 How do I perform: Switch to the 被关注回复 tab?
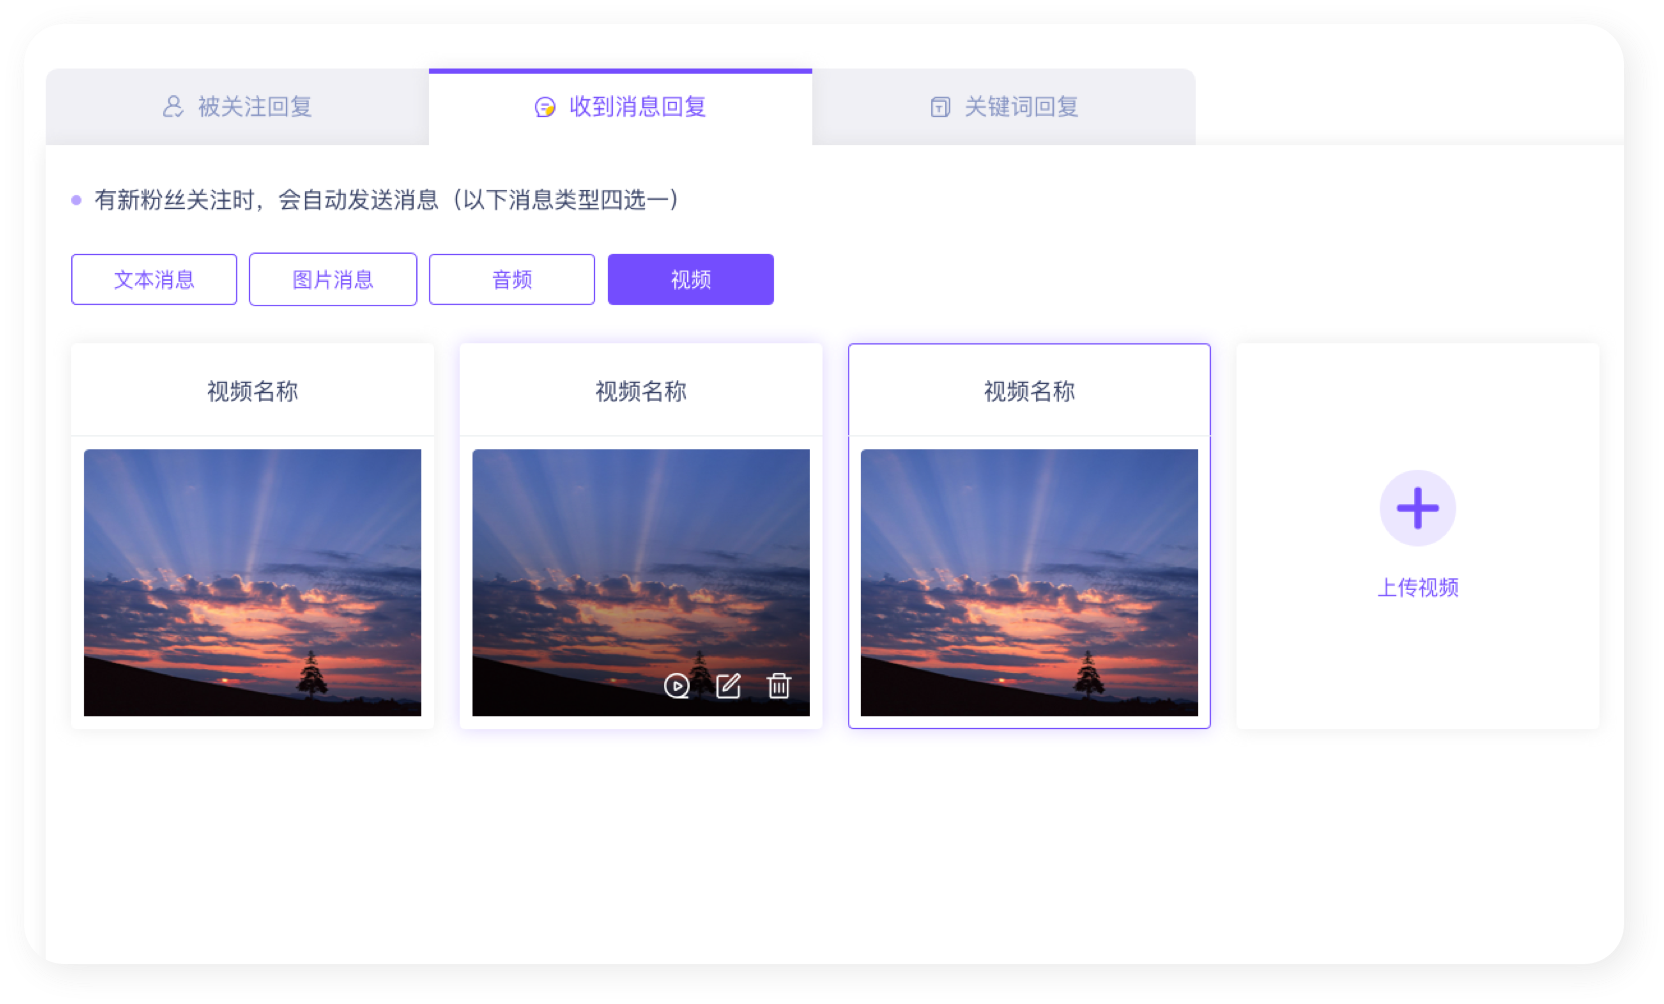coord(237,107)
